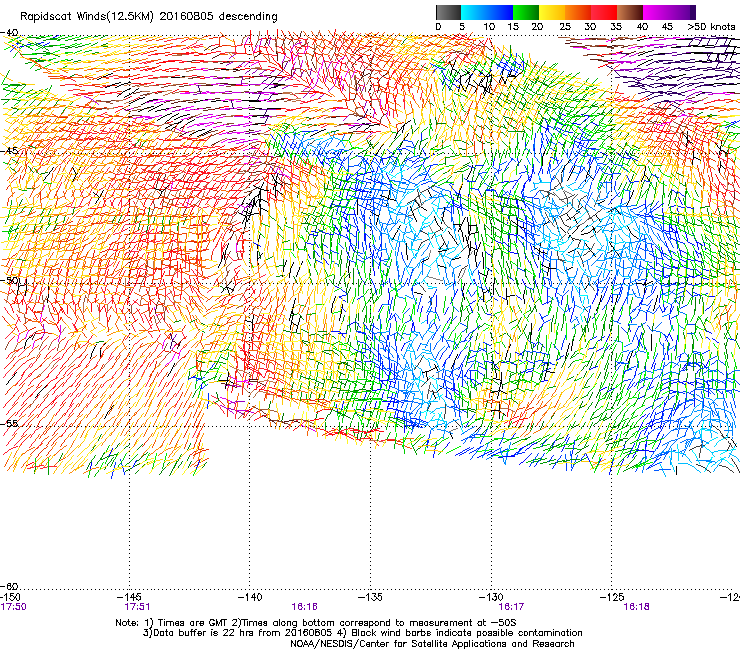Click the brown 35-40 knots legend swatch
The width and height of the screenshot is (740, 650).
(x=630, y=12)
